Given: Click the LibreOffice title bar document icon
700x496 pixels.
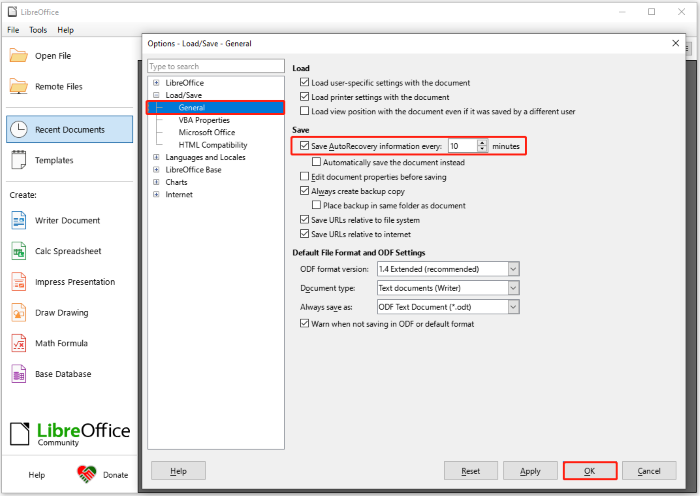Looking at the screenshot, I should (12, 12).
